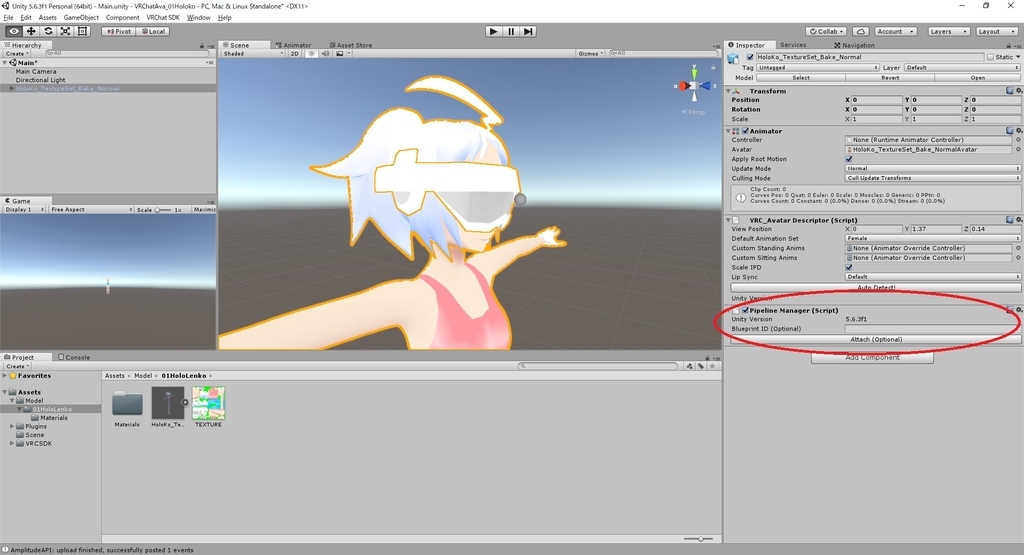Collapse the Transform component
This screenshot has width=1024, height=555.
(728, 91)
